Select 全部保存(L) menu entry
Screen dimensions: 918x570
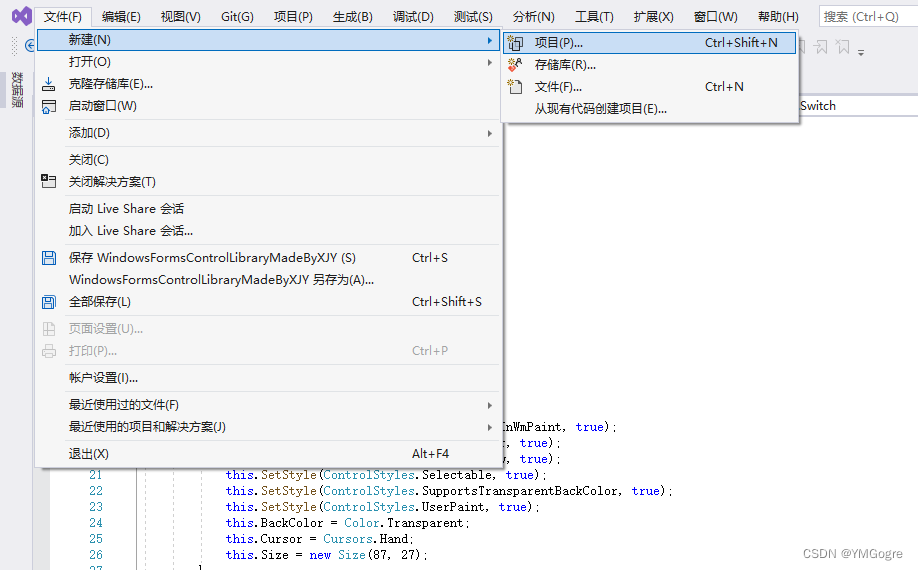click(268, 302)
